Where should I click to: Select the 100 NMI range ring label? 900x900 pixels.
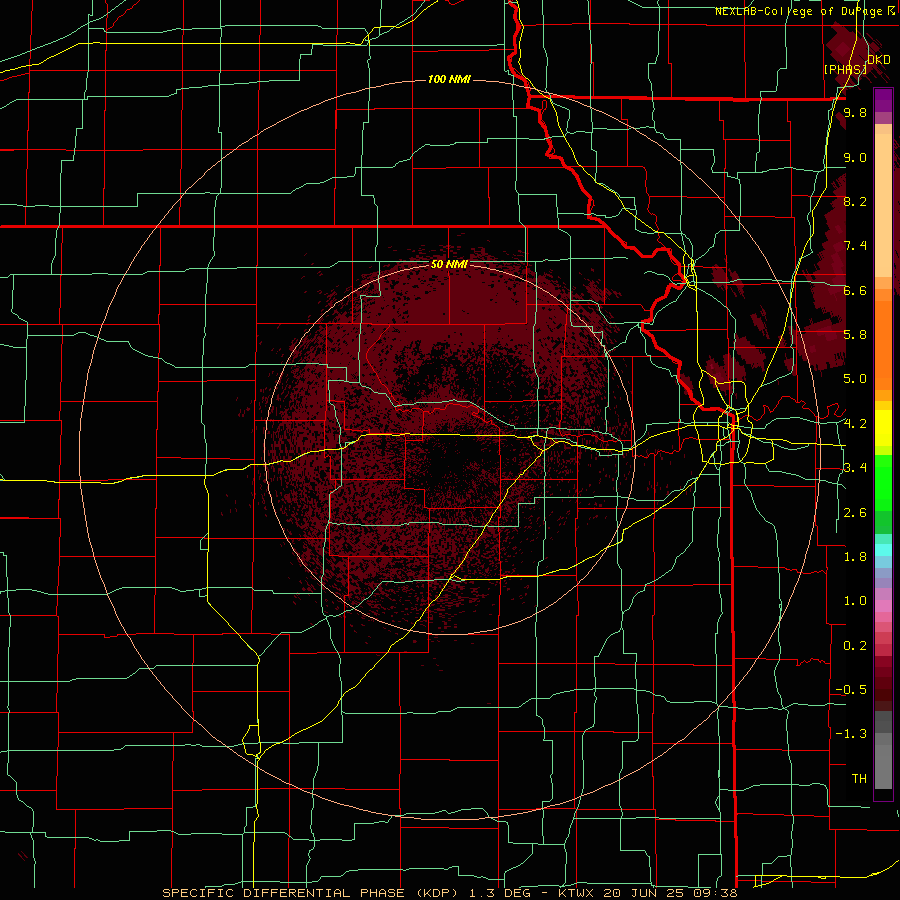point(449,79)
